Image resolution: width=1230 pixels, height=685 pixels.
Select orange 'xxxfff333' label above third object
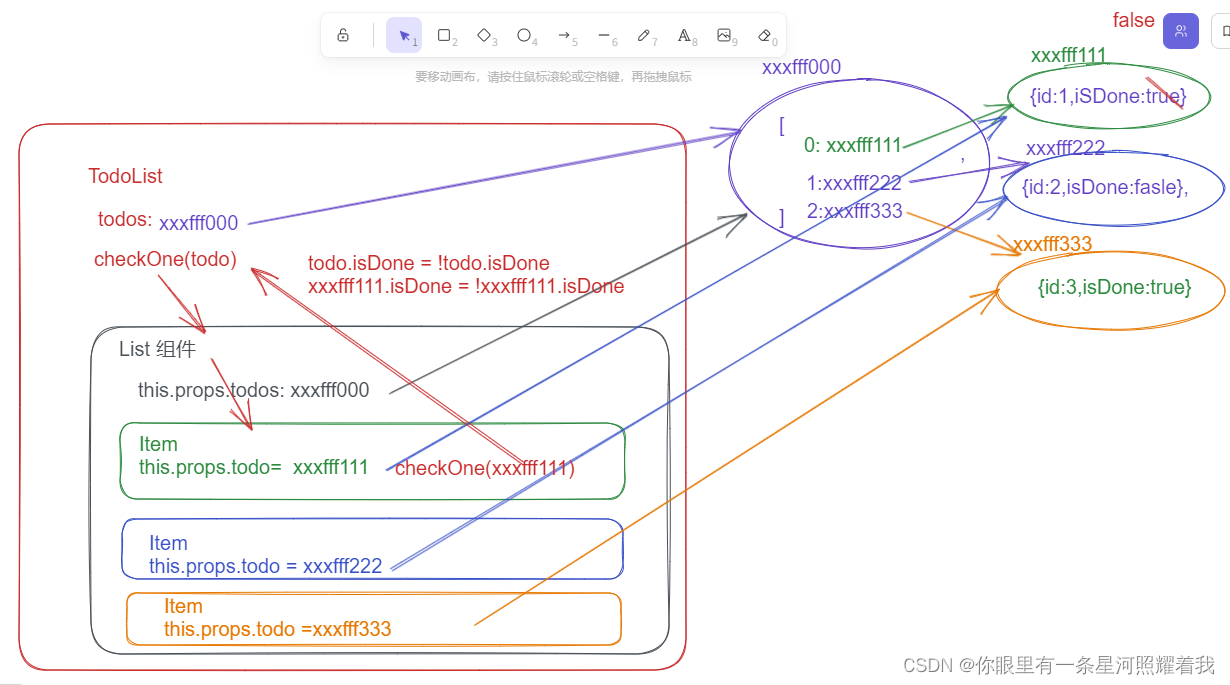1053,244
